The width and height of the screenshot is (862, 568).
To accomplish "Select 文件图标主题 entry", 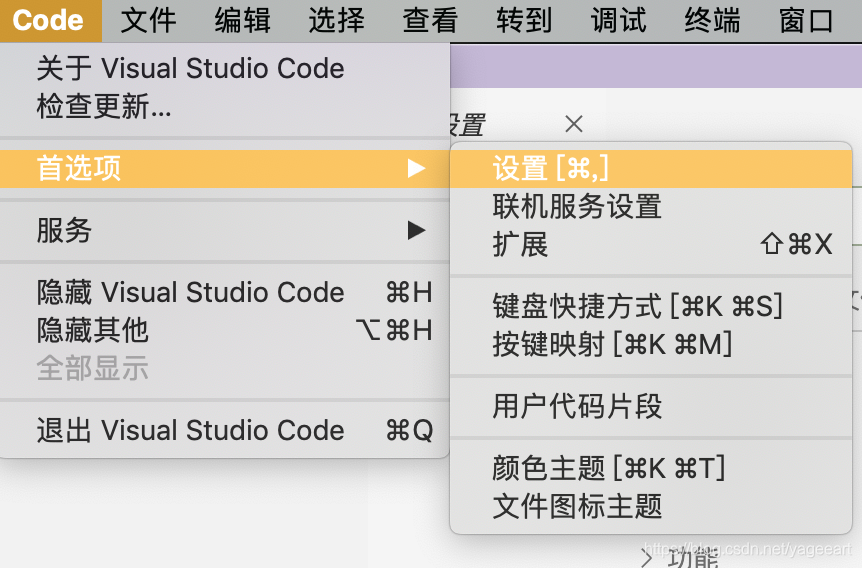I will point(651,506).
